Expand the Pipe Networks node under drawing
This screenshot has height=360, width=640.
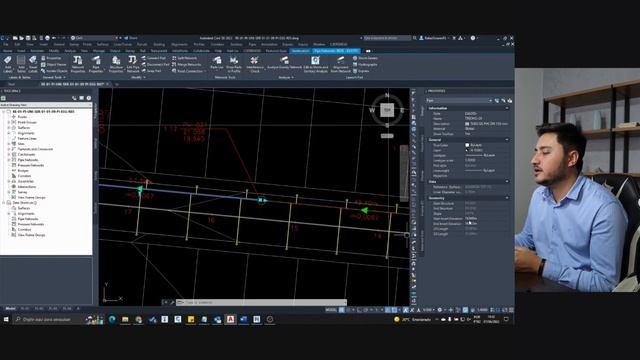(x=9, y=160)
